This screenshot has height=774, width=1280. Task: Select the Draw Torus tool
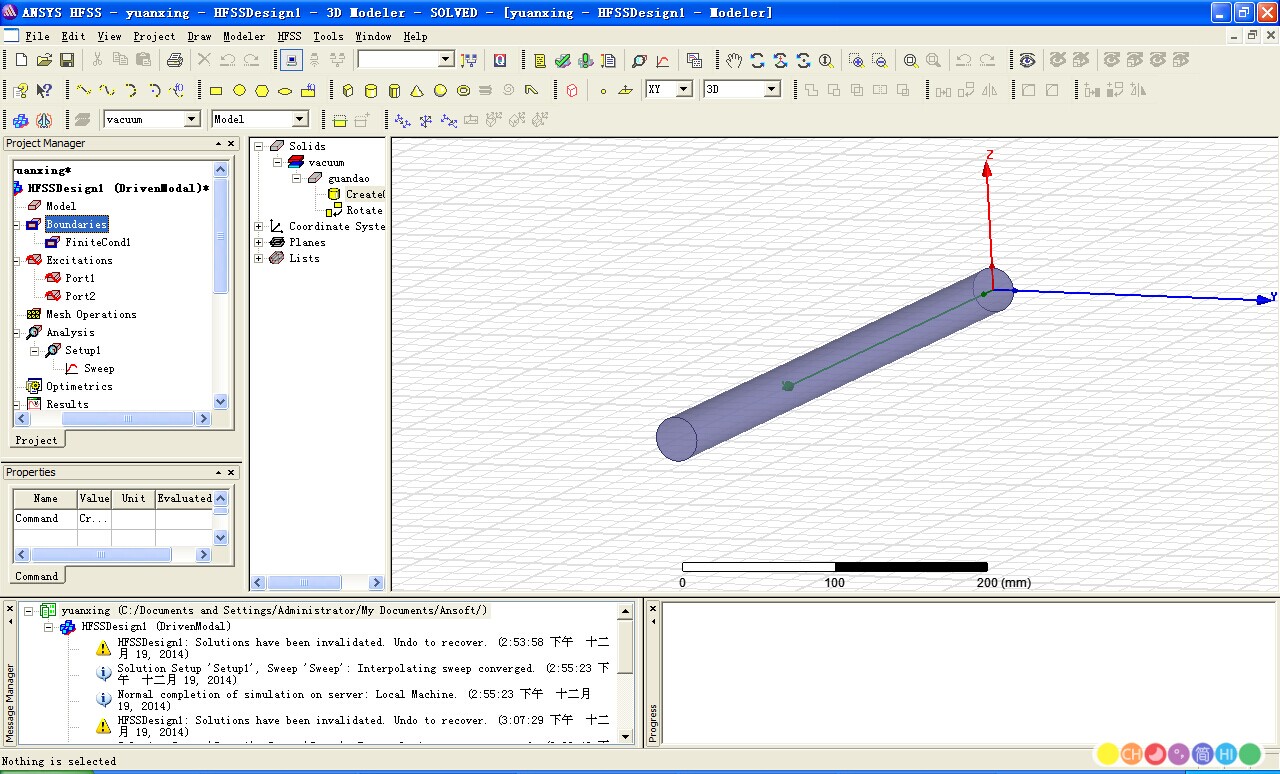point(463,90)
